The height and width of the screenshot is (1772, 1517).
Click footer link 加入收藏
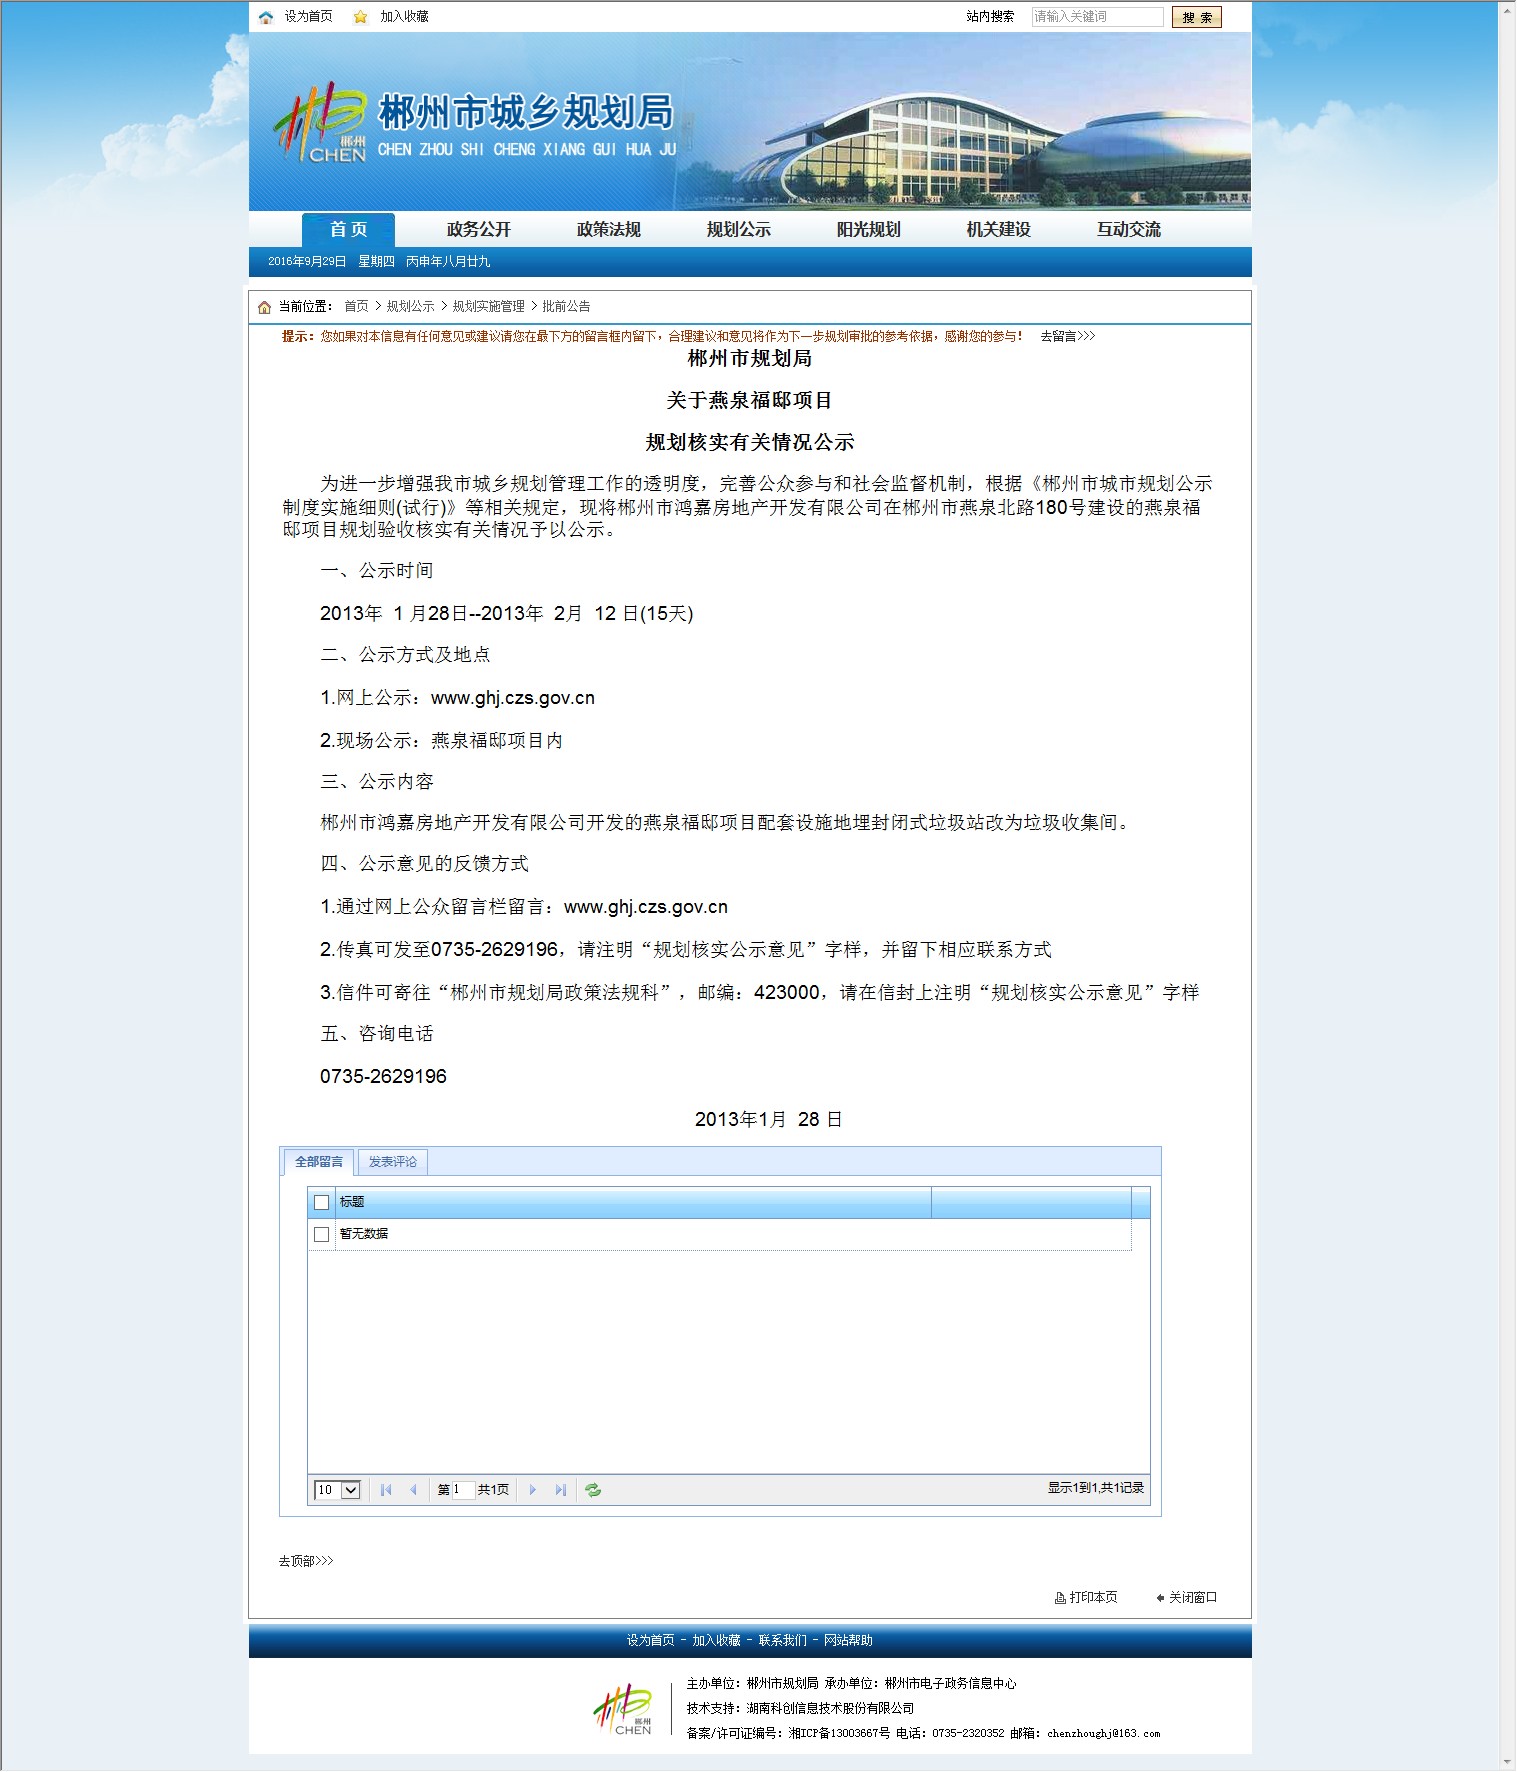(x=717, y=1641)
